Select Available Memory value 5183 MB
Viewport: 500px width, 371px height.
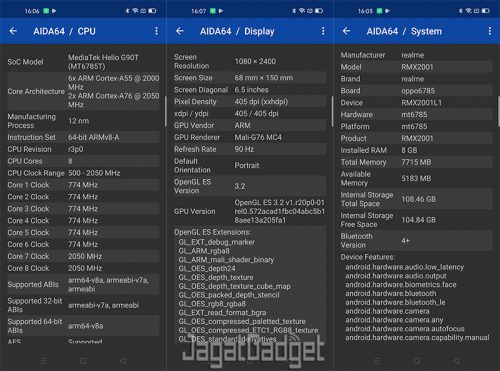(416, 178)
